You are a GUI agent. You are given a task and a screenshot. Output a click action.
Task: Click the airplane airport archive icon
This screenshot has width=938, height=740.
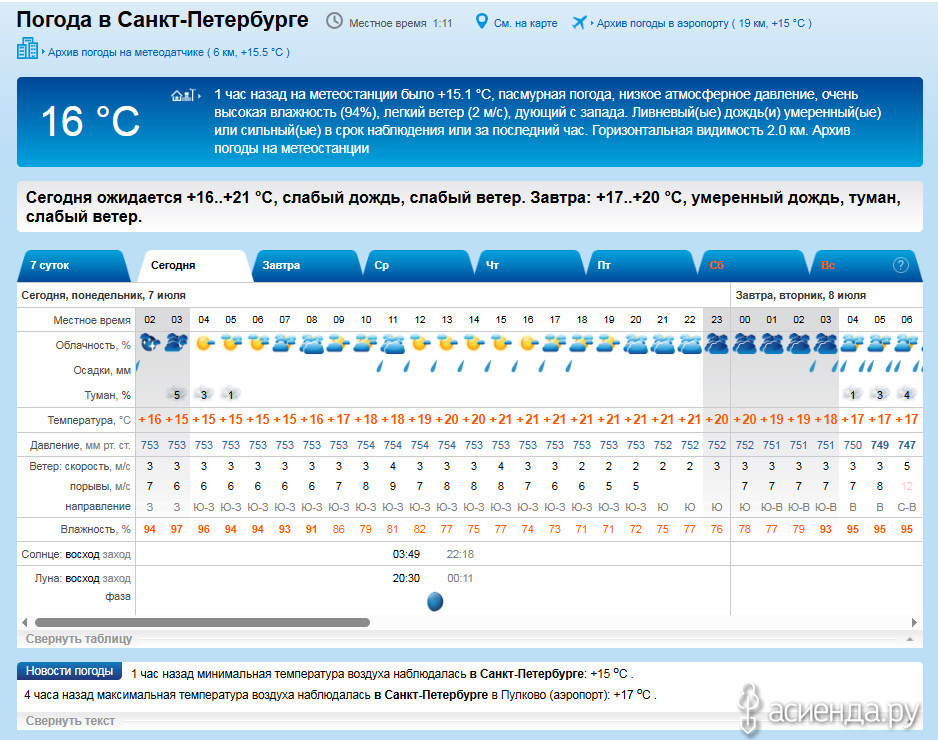tap(578, 22)
